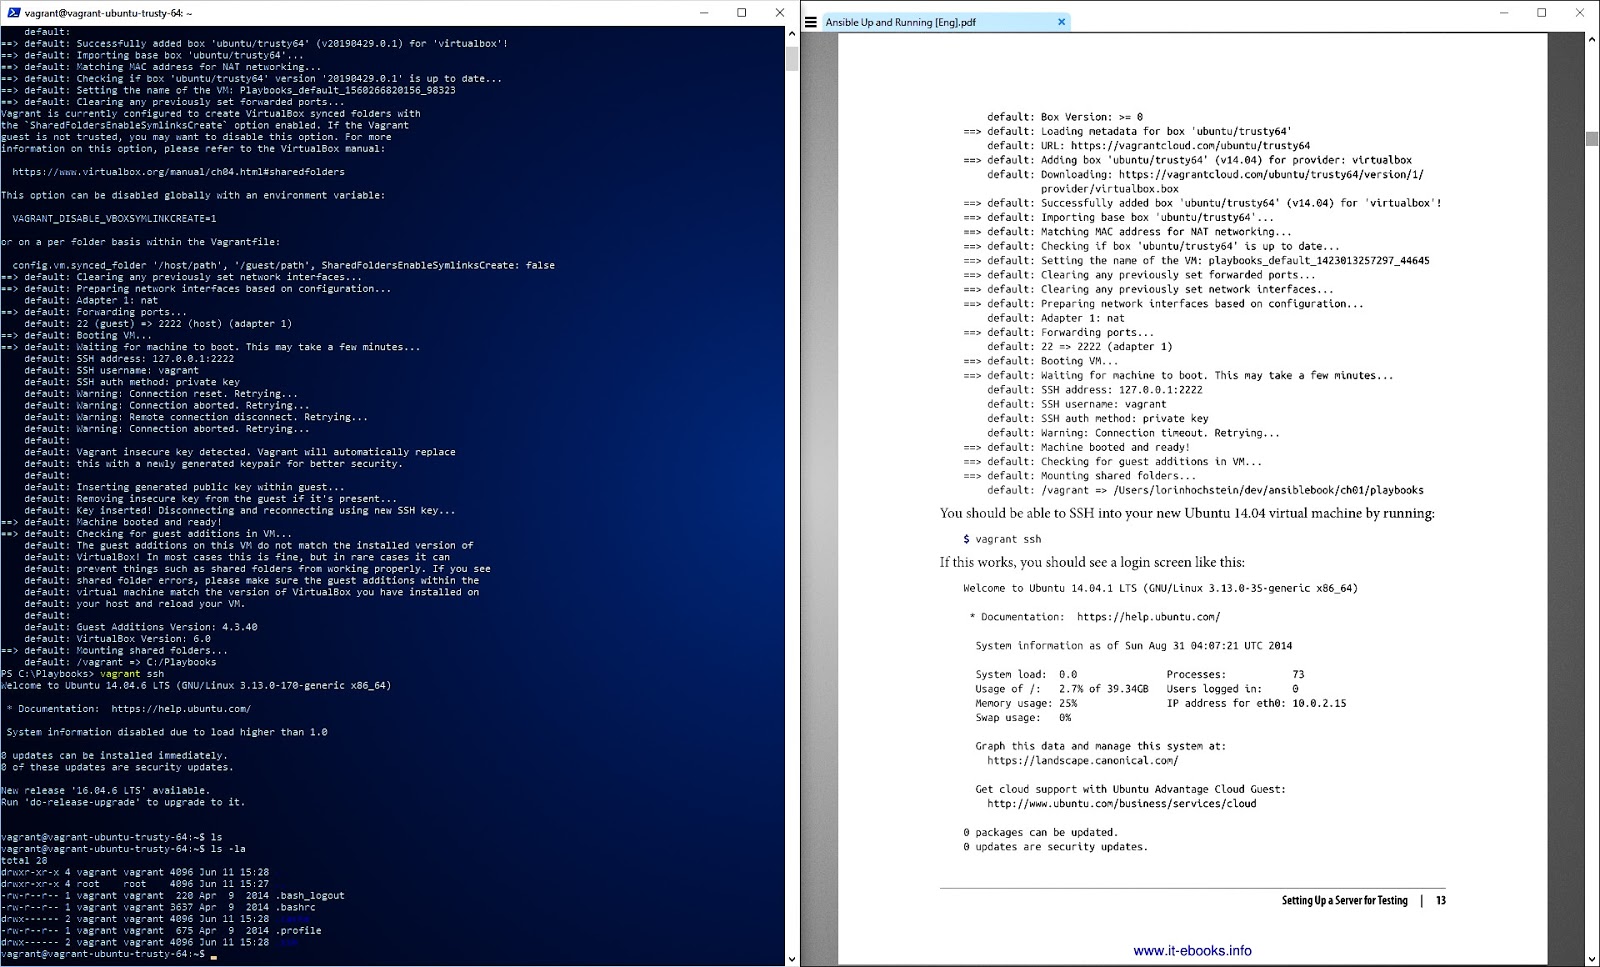The image size is (1600, 967).
Task: Minimize the PowerShell terminal window
Action: coord(704,13)
